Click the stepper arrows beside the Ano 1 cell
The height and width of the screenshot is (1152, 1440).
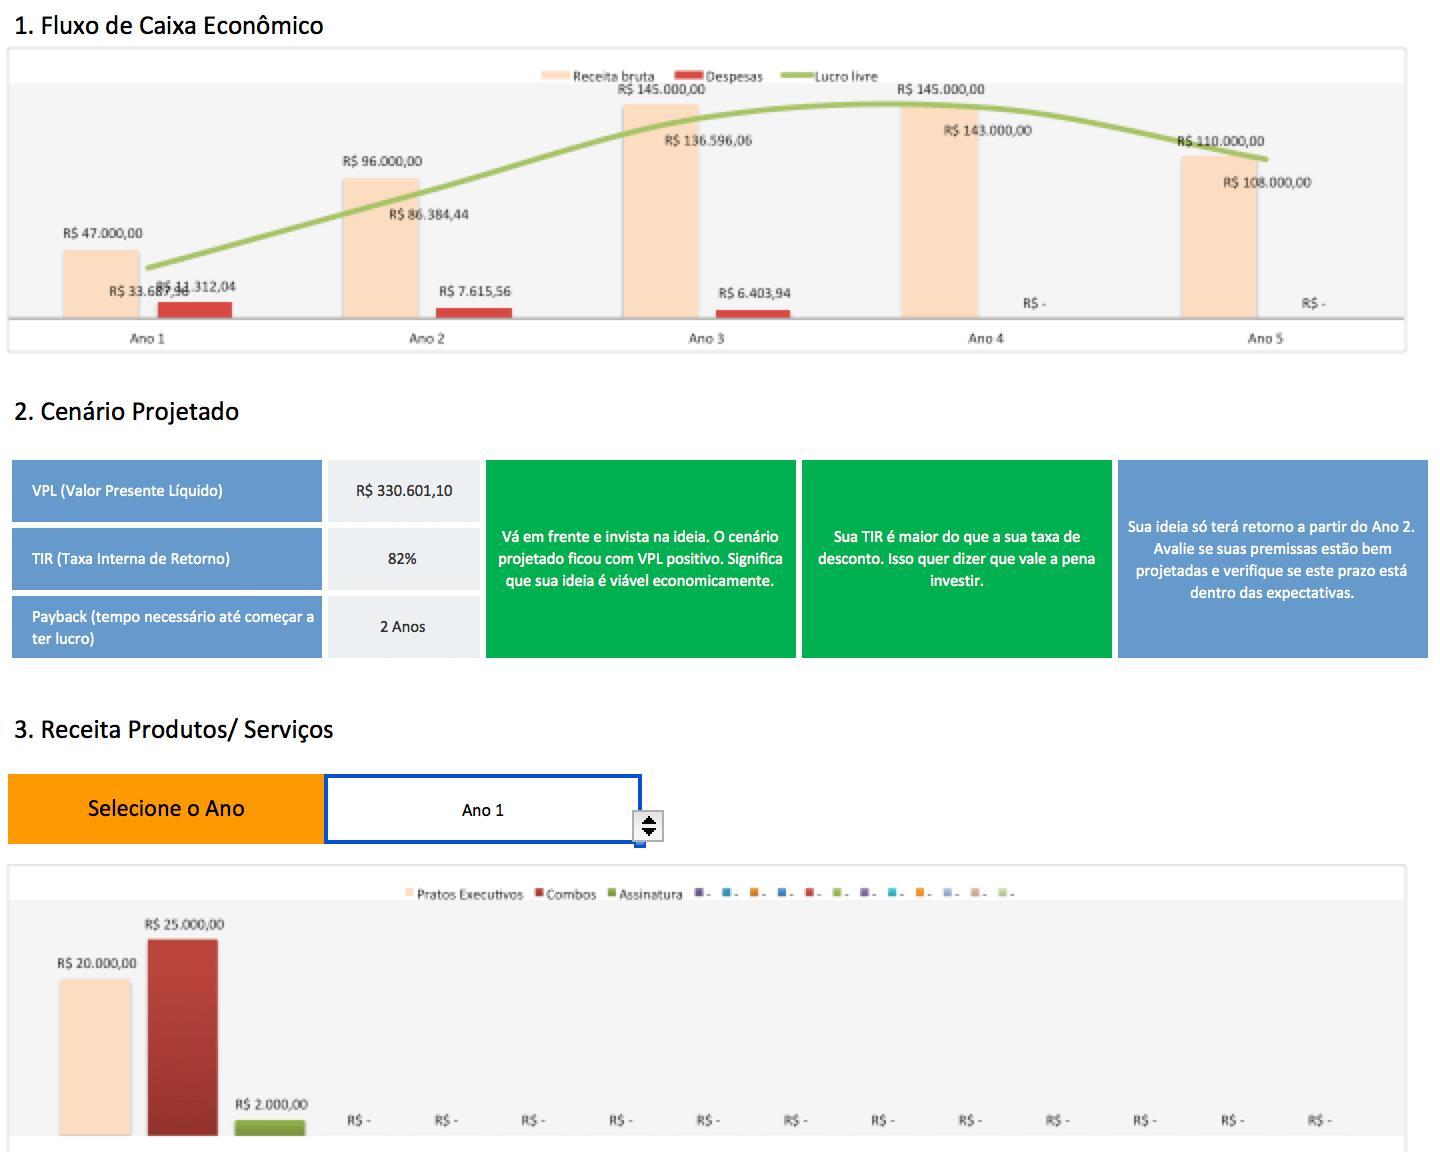pos(649,826)
